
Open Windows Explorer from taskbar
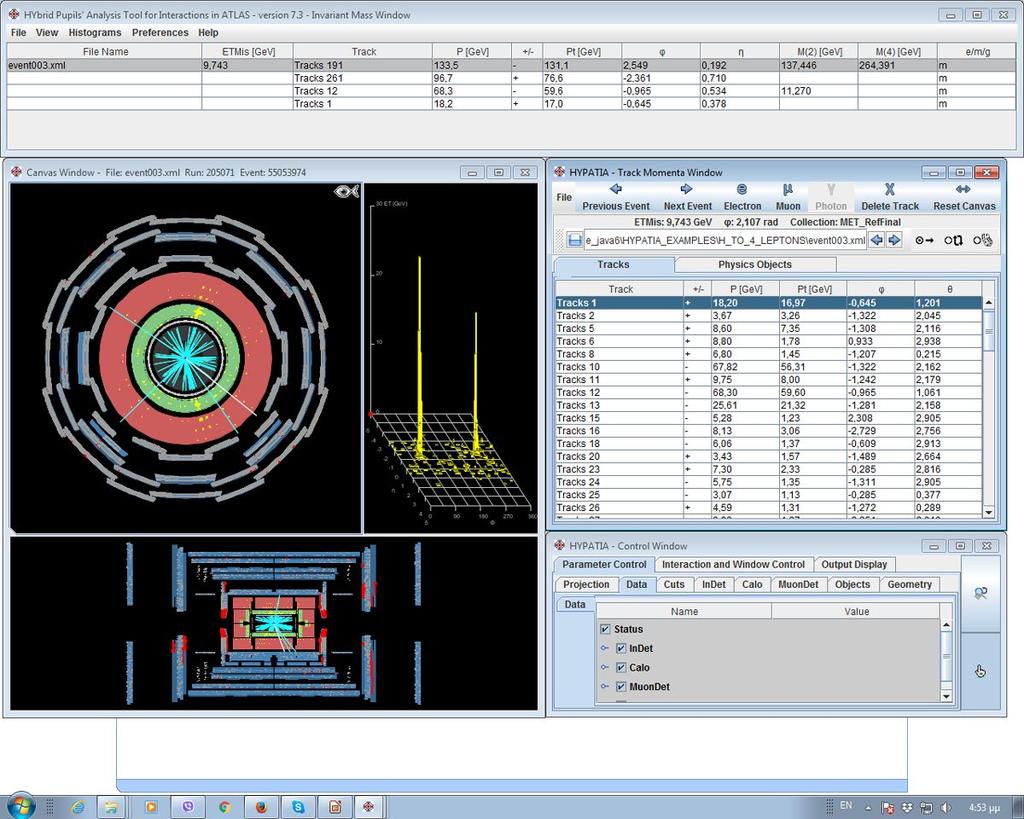point(112,807)
